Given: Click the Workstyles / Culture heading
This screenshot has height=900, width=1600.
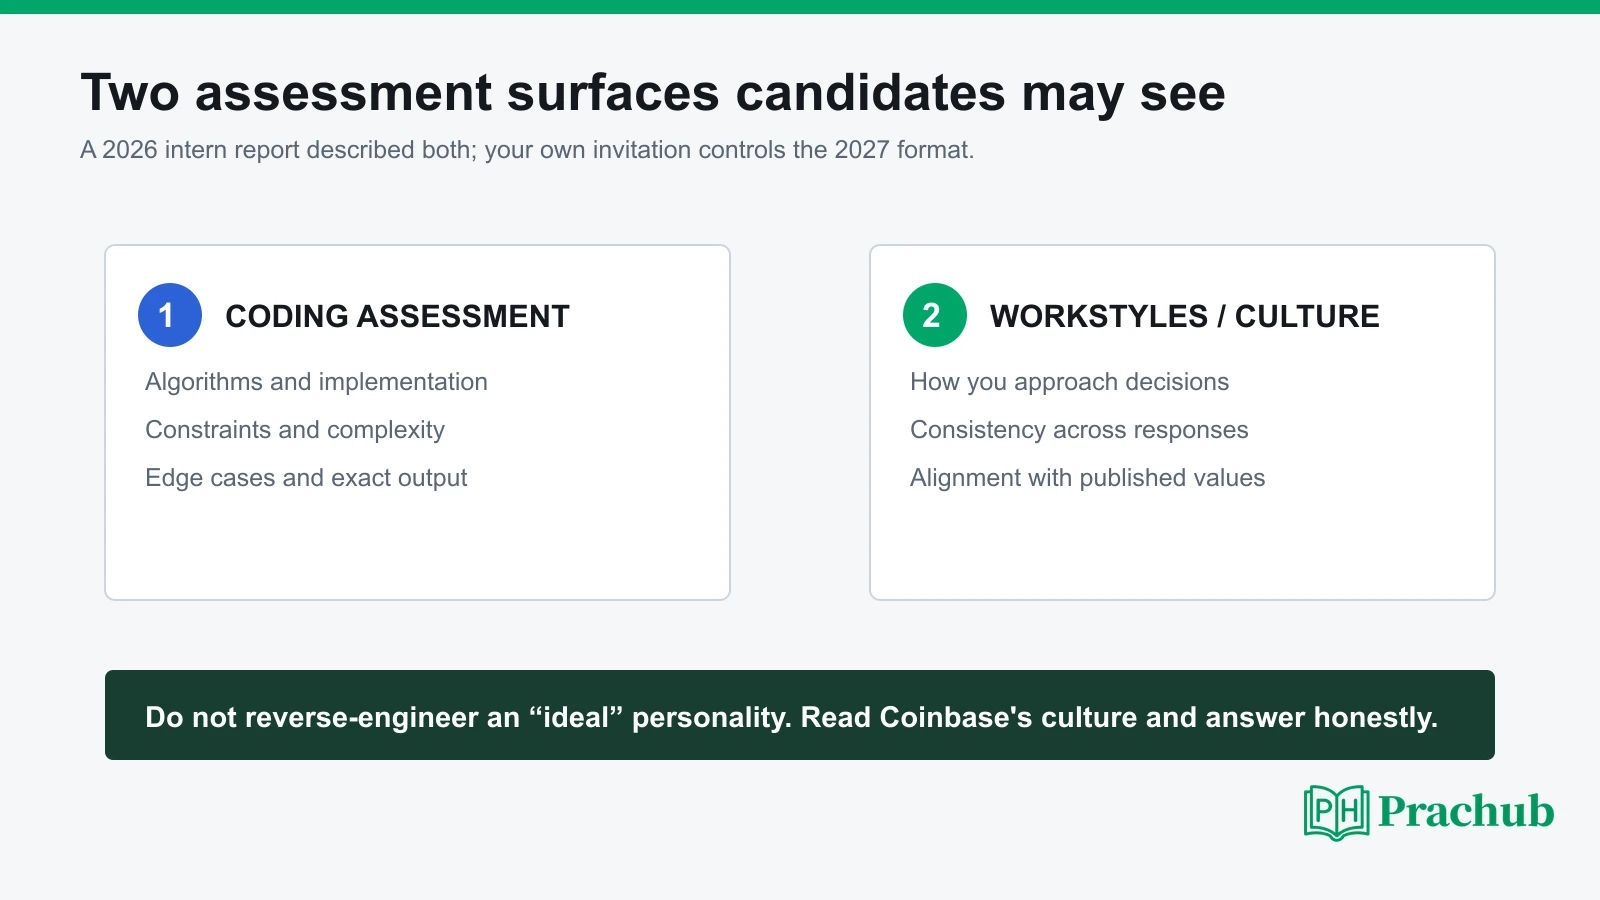Looking at the screenshot, I should pyautogui.click(x=1184, y=316).
